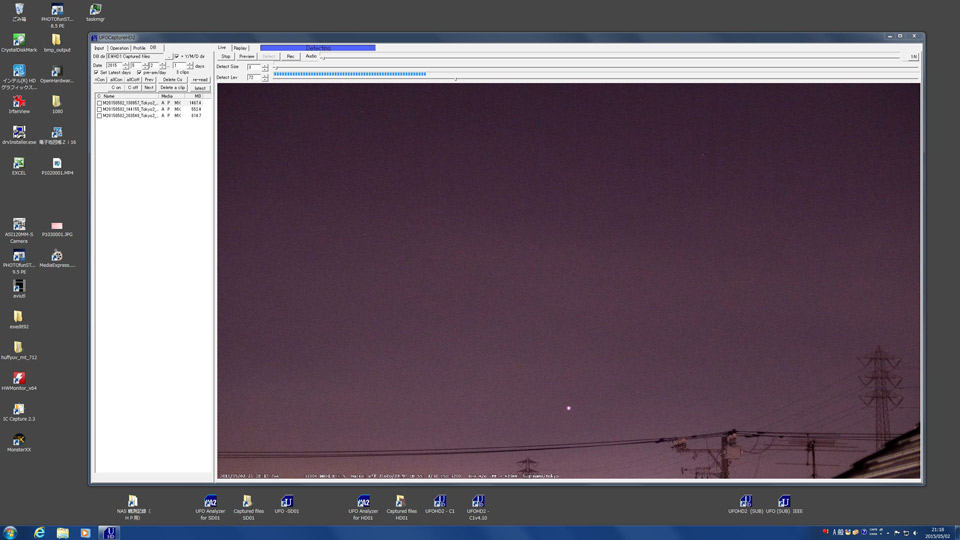Open the bmp_output folder on desktop

[x=57, y=43]
